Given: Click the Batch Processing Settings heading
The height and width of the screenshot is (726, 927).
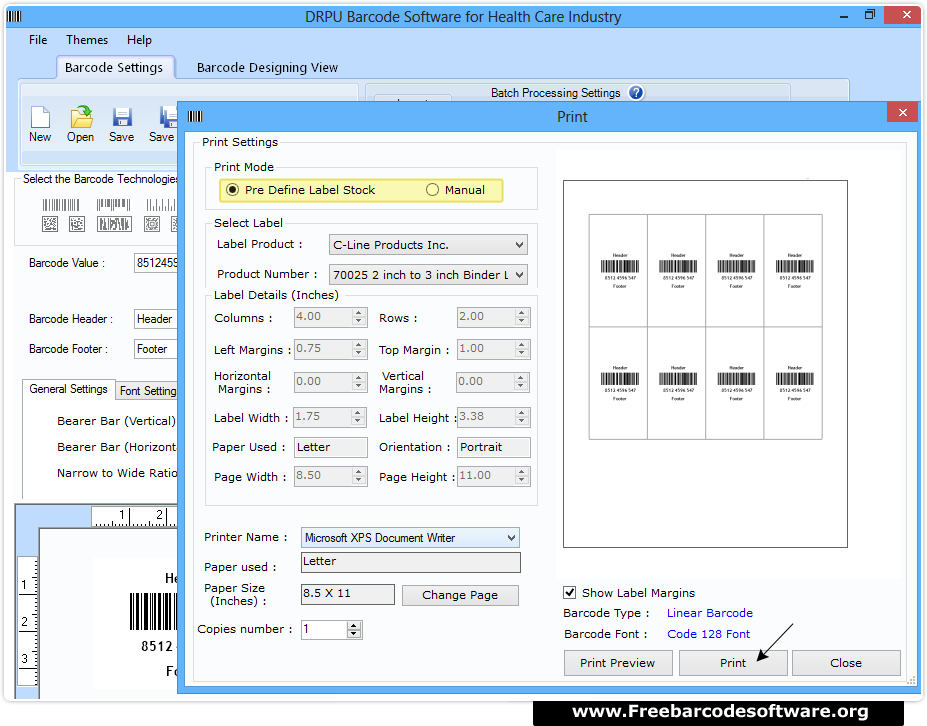Looking at the screenshot, I should pos(555,93).
